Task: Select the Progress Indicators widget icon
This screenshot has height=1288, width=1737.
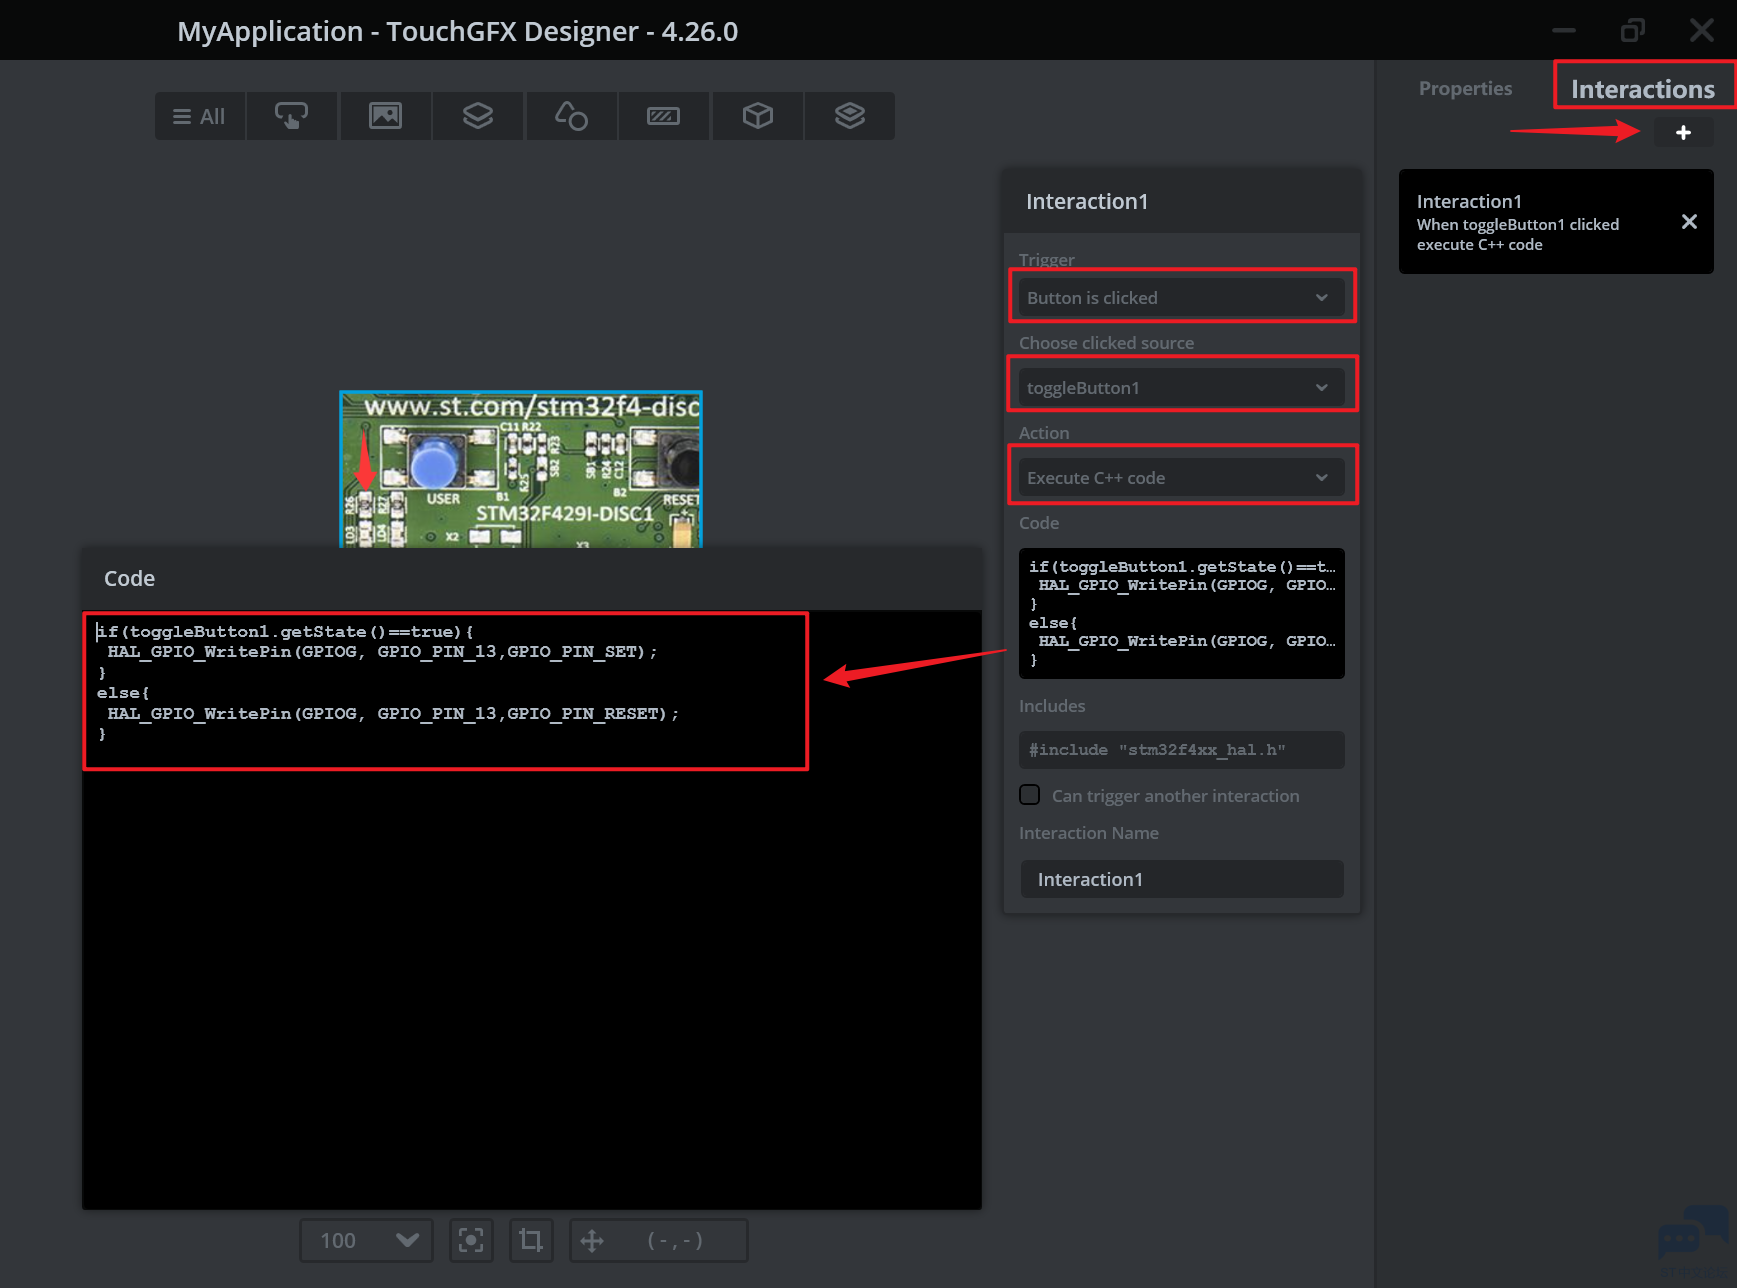Action: pyautogui.click(x=663, y=116)
